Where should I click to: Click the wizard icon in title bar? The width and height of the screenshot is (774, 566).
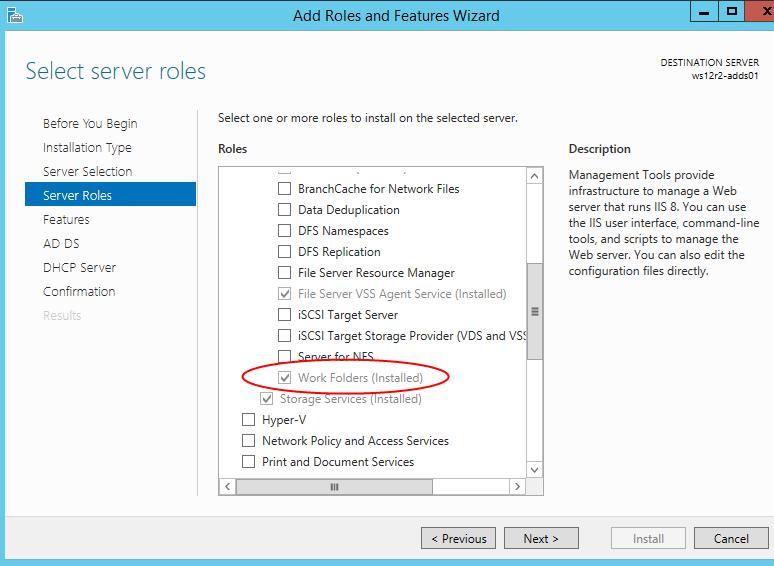(14, 15)
